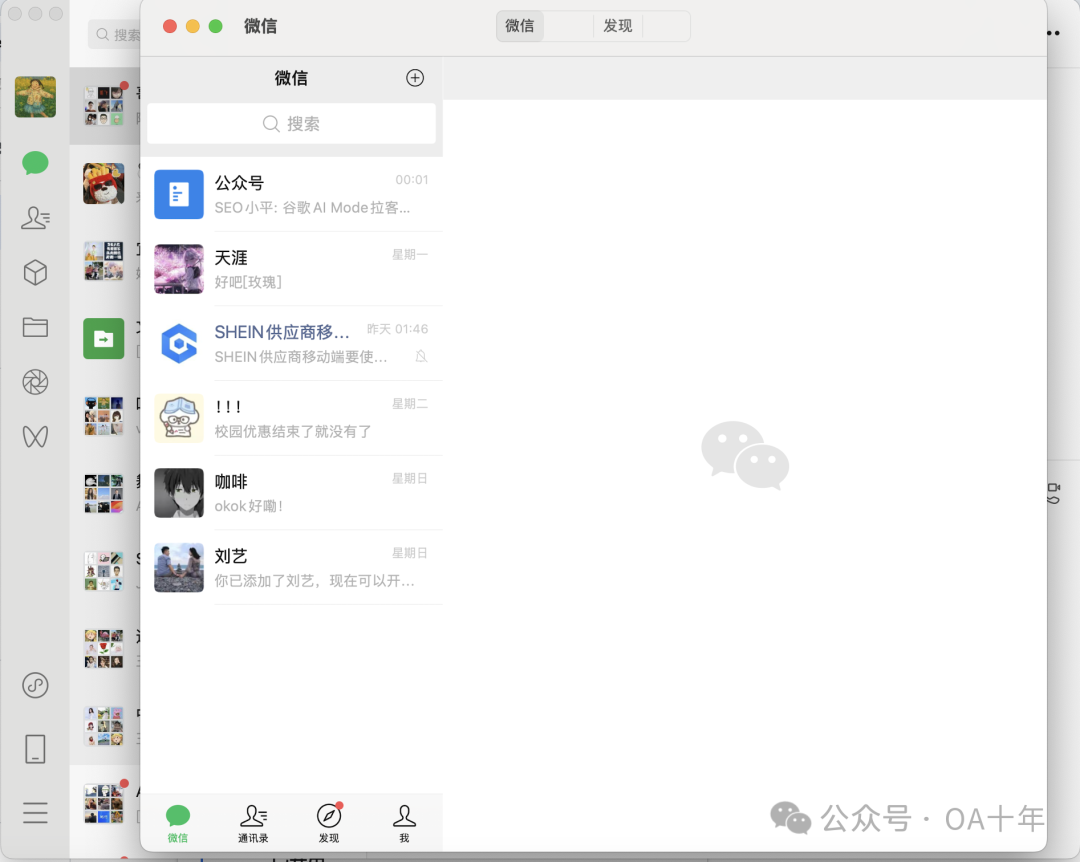Click the SHEIN blue hexagon avatar
The image size is (1080, 862).
pos(179,343)
